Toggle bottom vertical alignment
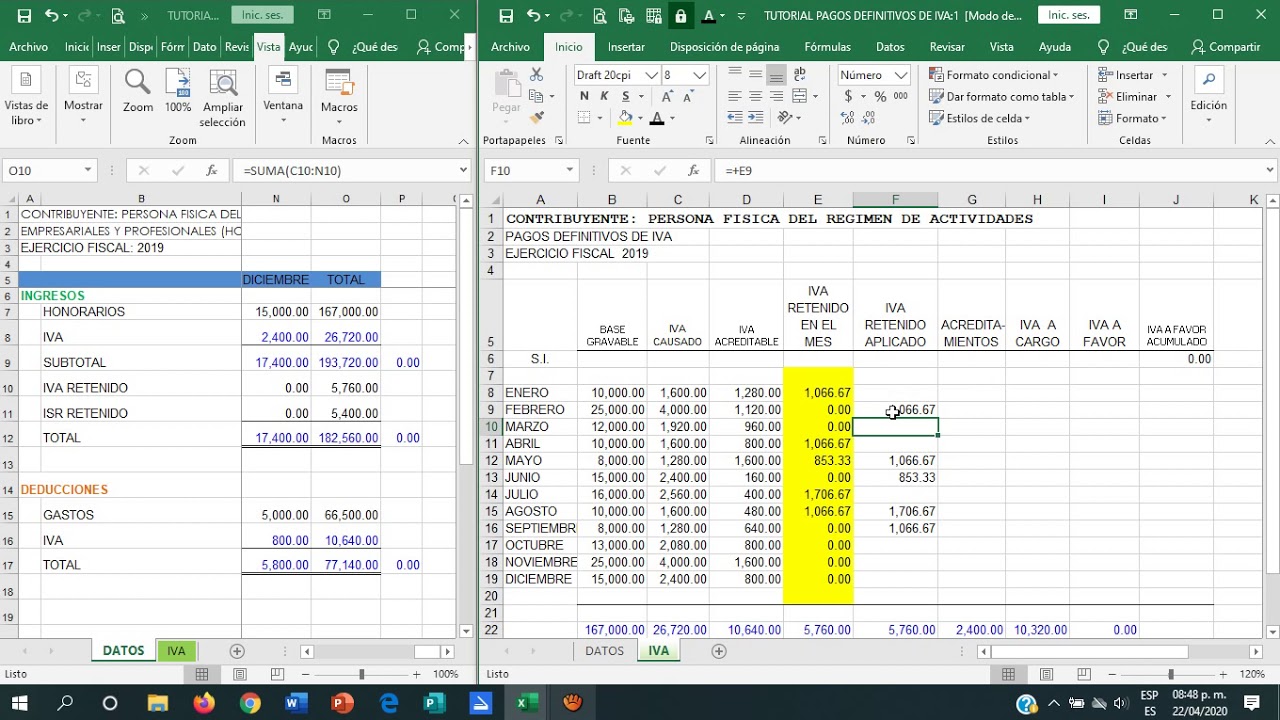Image resolution: width=1280 pixels, height=720 pixels. (x=776, y=75)
